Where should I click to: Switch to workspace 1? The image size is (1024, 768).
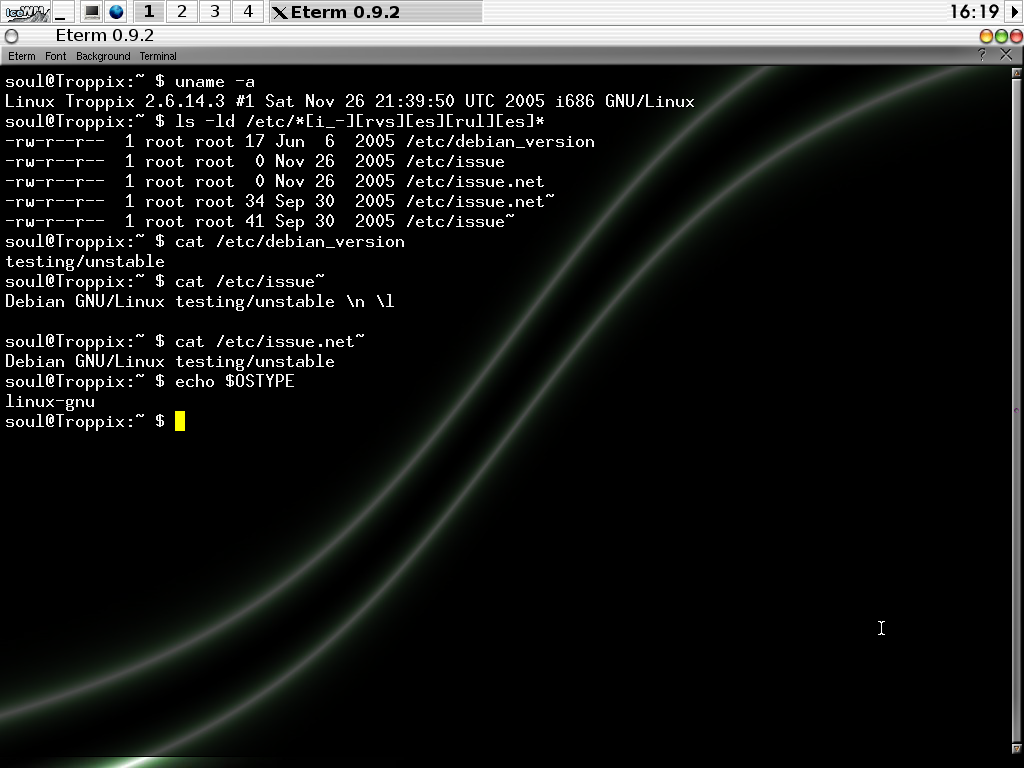pos(149,12)
